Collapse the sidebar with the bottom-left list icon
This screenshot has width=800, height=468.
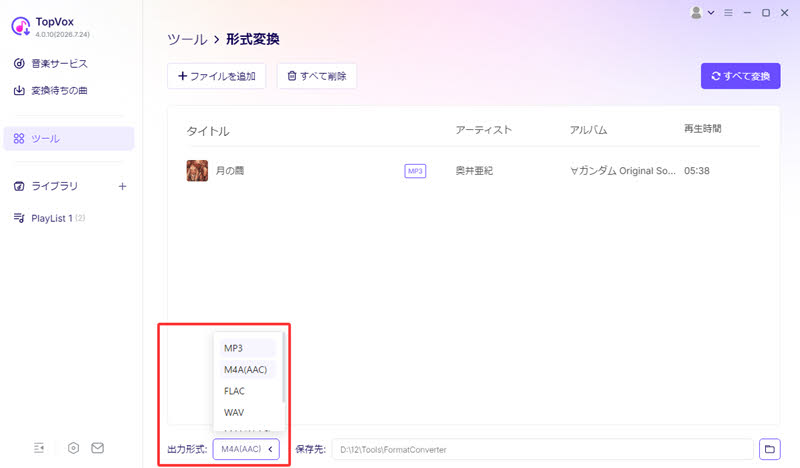click(39, 448)
